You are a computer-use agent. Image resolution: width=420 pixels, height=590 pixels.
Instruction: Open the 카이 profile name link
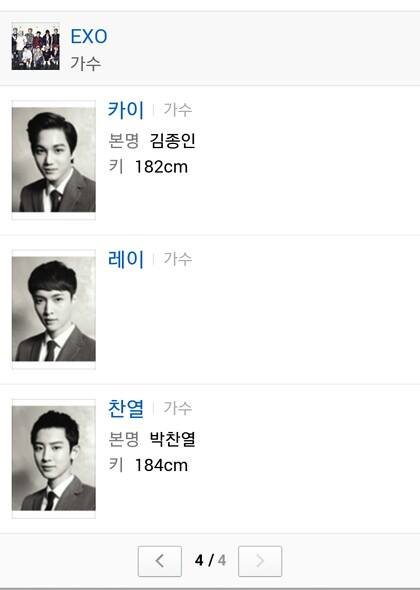(126, 110)
